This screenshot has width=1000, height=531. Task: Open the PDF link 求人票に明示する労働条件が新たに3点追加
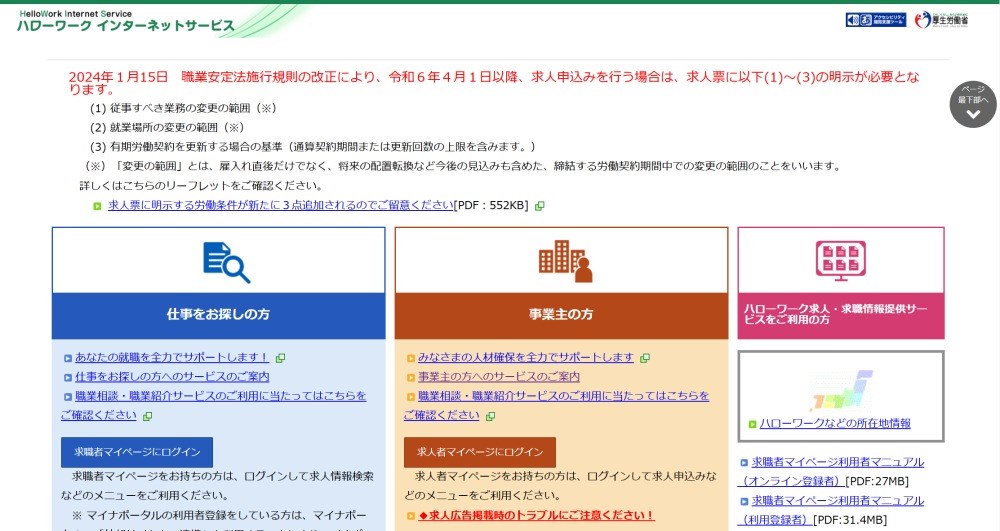tap(281, 205)
